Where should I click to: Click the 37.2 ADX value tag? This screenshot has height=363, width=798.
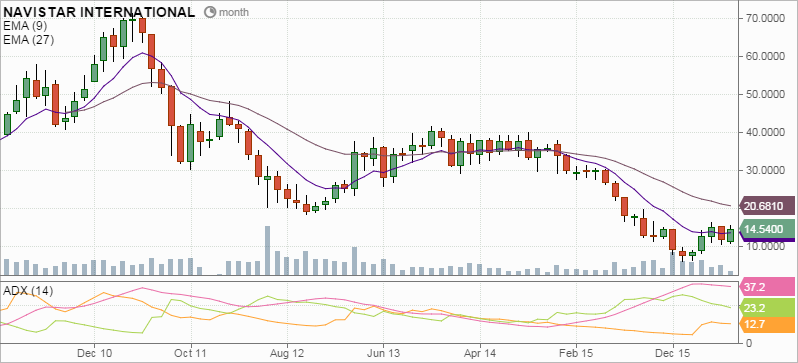[x=768, y=286]
